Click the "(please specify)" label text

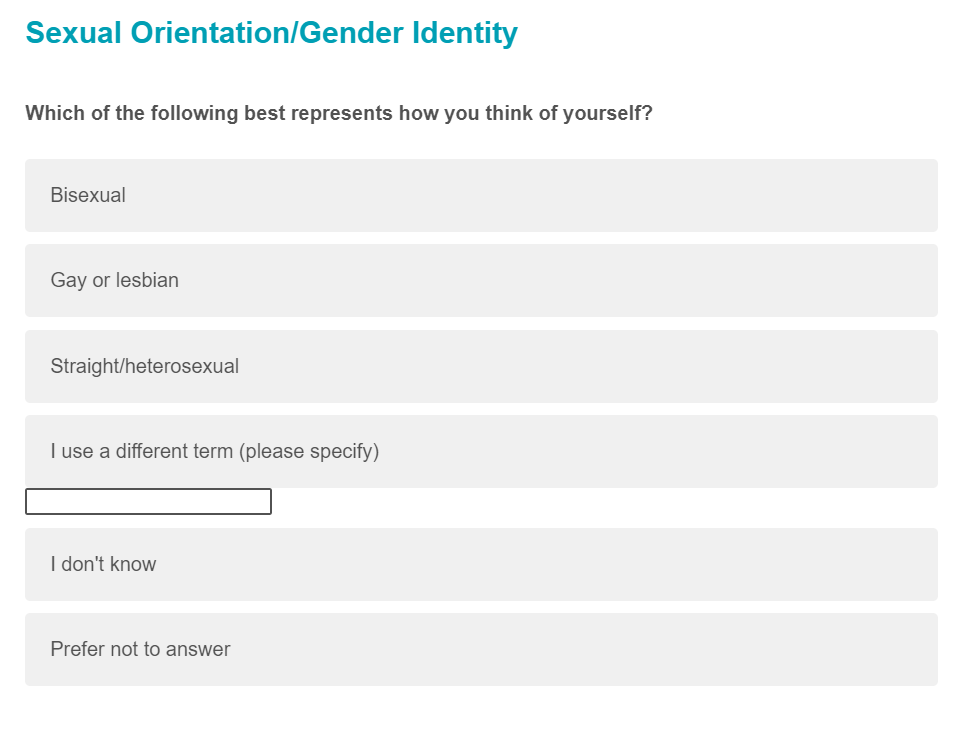[308, 451]
